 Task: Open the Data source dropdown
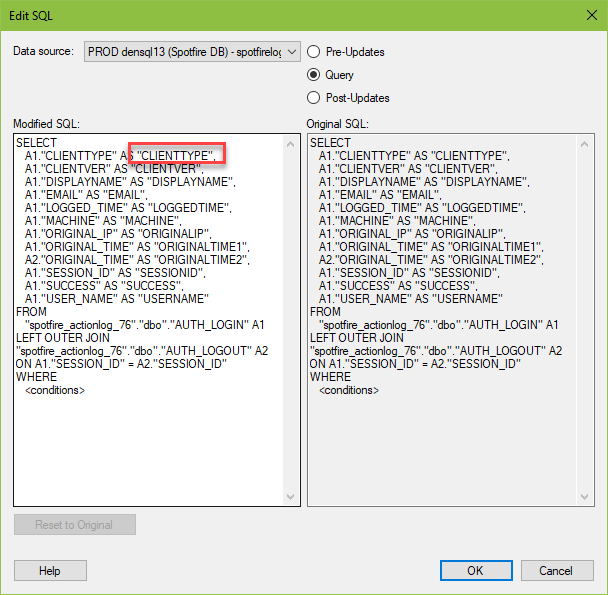pos(192,52)
